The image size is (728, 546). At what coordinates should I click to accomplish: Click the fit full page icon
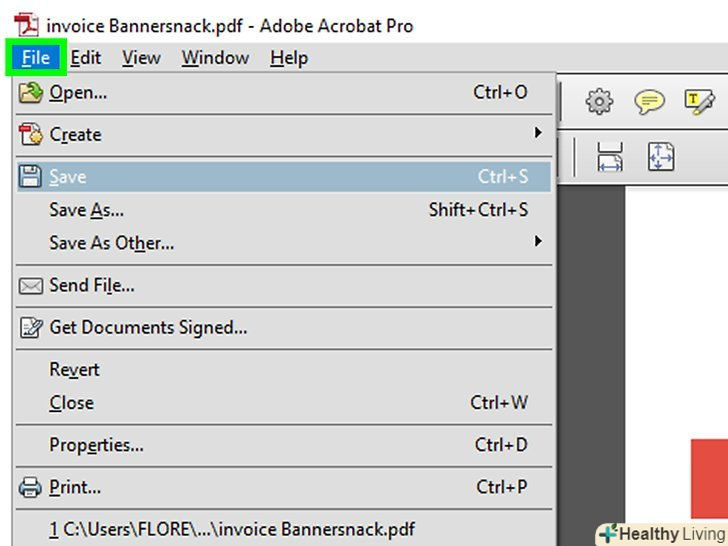[x=661, y=156]
